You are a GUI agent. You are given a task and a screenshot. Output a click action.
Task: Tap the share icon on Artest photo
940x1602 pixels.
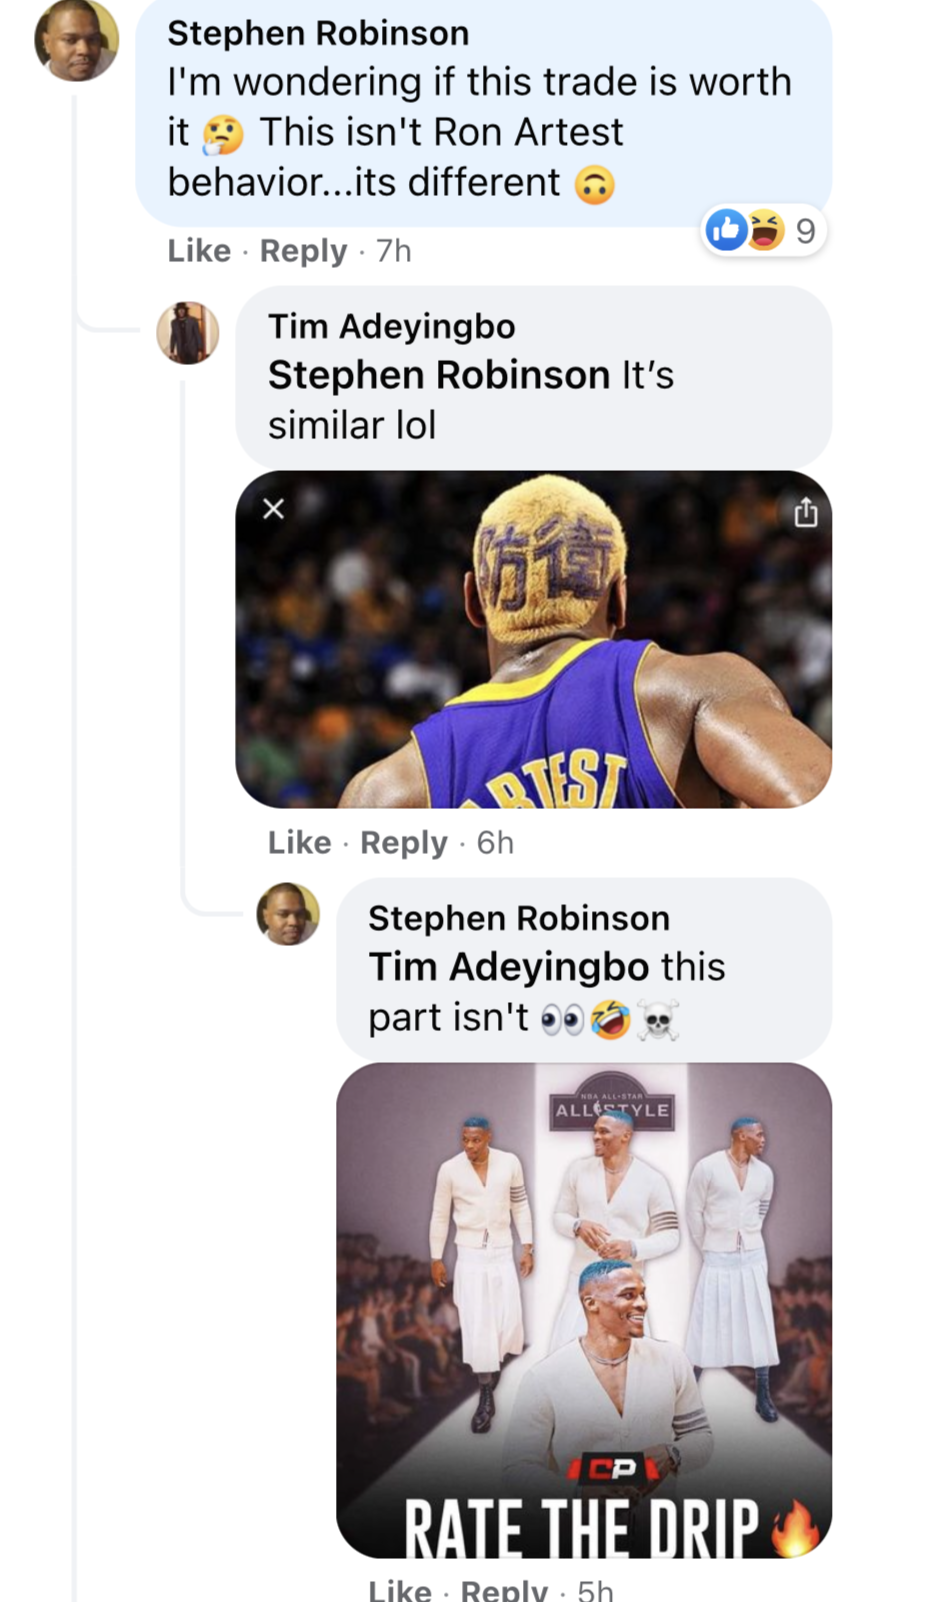point(805,513)
